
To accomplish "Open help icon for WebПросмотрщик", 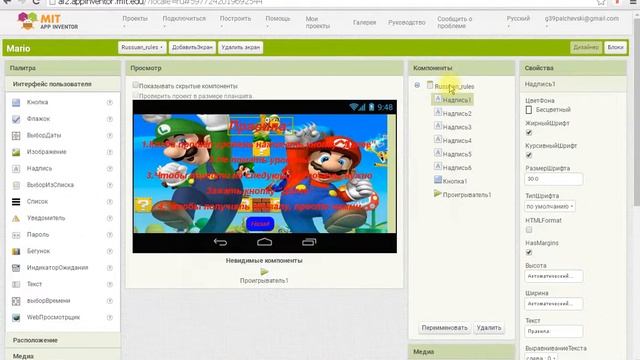I will point(110,317).
